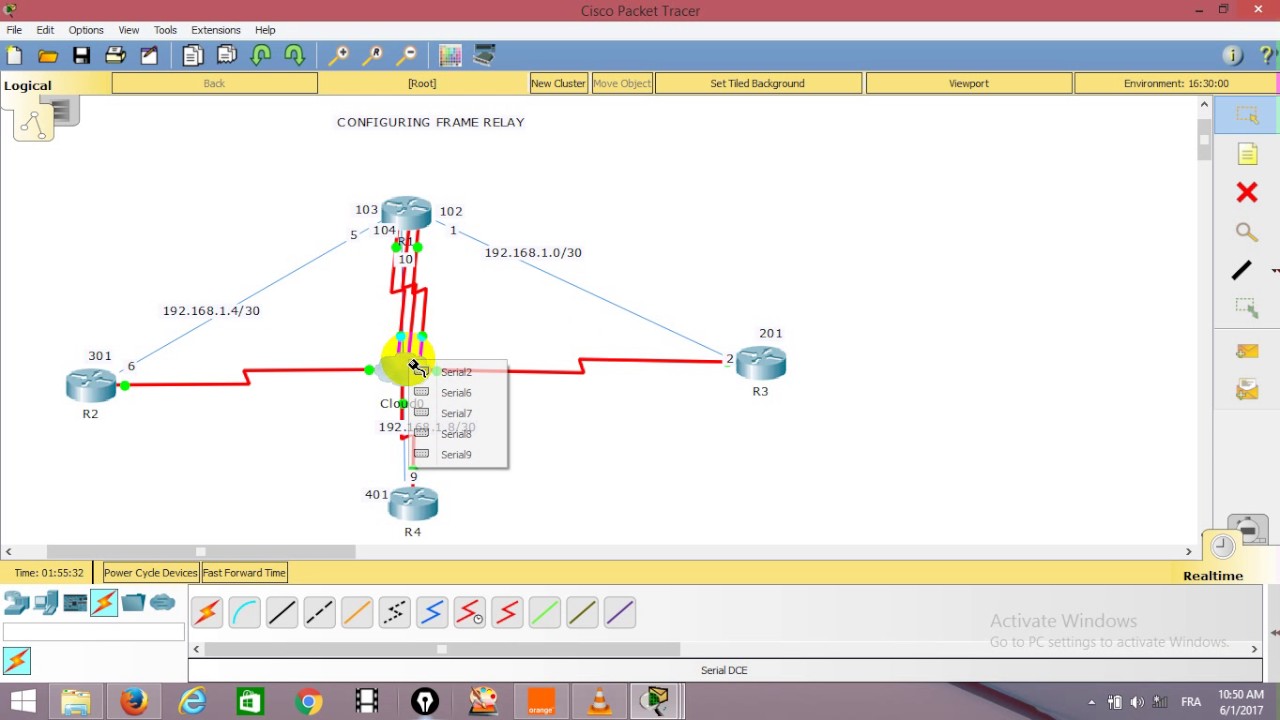The width and height of the screenshot is (1280, 720).
Task: Paste copied objects
Action: 227,56
